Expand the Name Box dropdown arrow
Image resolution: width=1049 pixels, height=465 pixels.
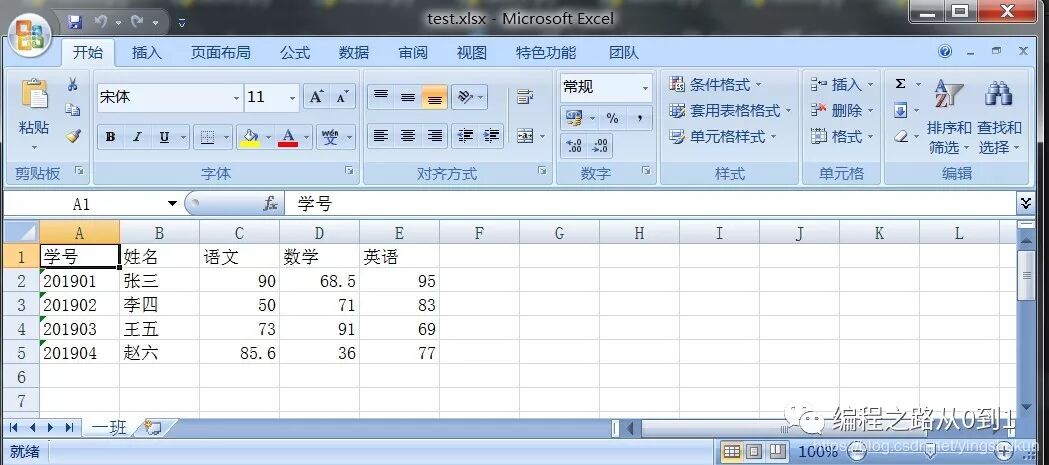(173, 203)
